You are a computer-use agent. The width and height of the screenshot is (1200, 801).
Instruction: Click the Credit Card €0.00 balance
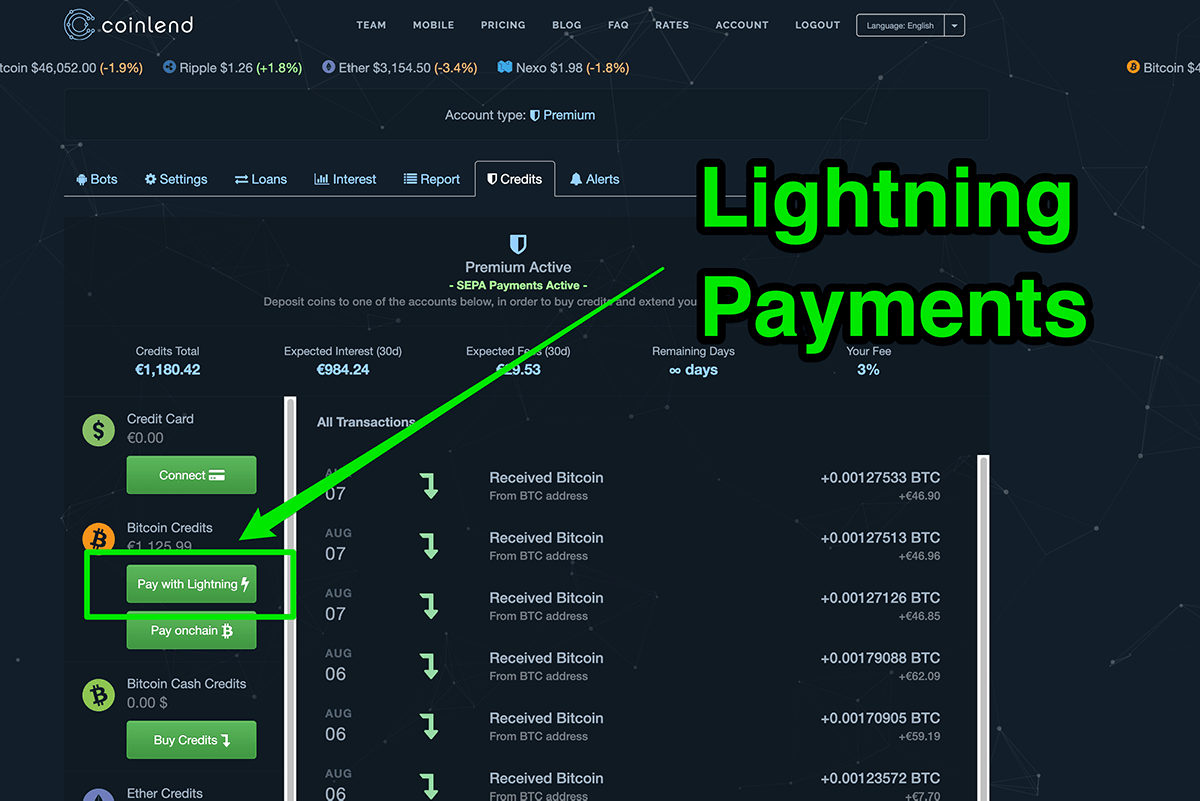coord(145,438)
